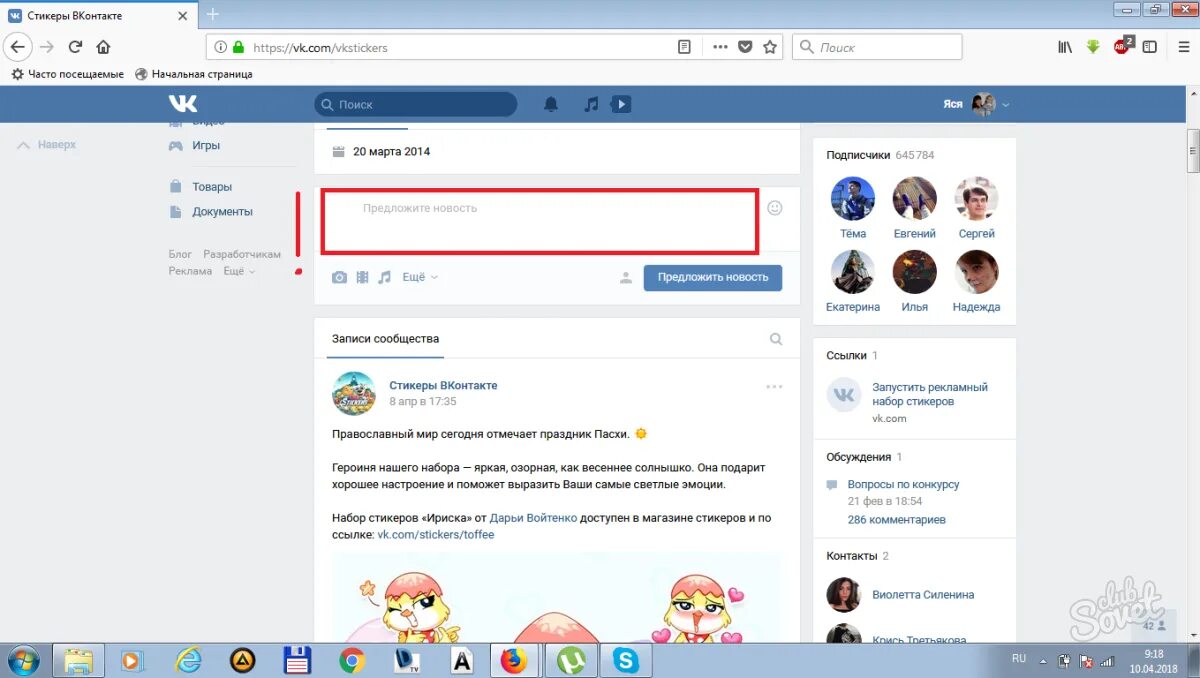Open the Adblock extension icon
Viewport: 1200px width, 678px height.
[x=1122, y=46]
